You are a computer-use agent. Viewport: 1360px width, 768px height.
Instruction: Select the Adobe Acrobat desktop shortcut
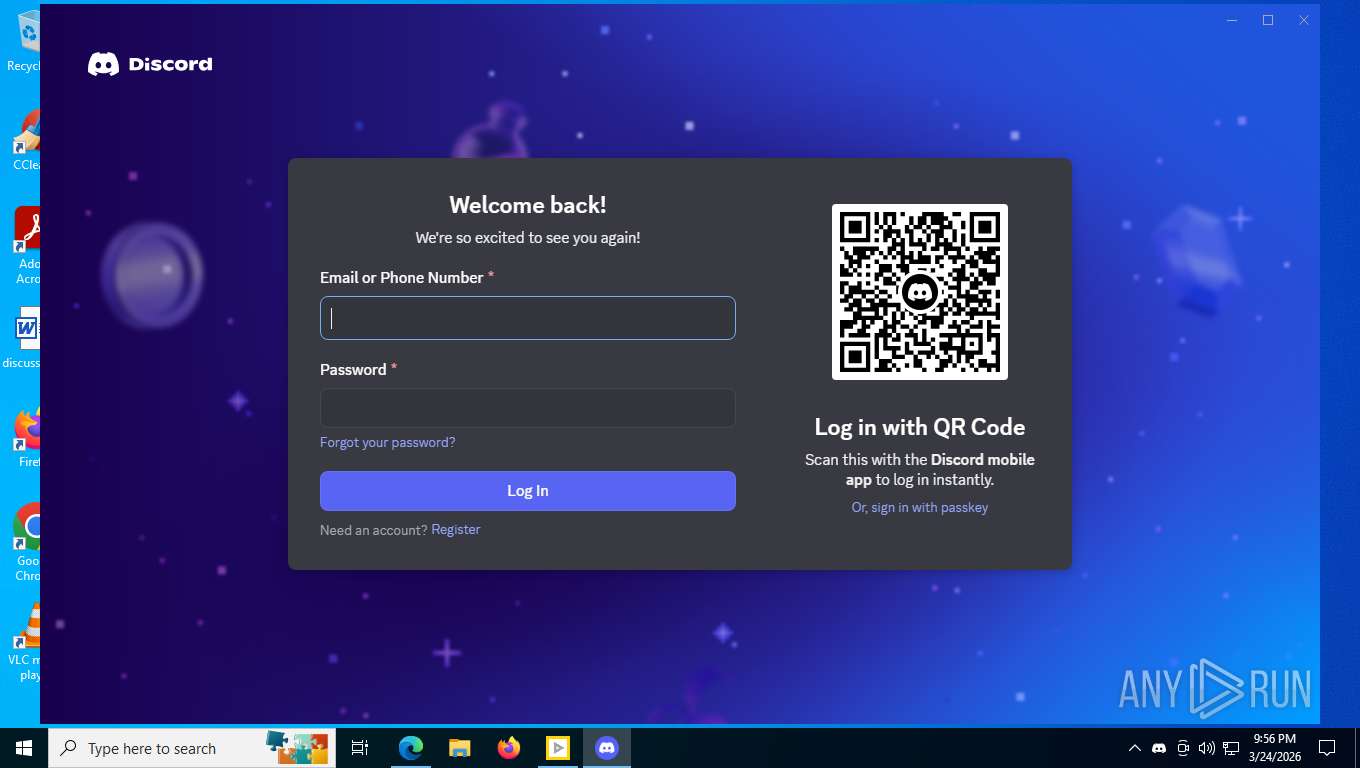28,246
